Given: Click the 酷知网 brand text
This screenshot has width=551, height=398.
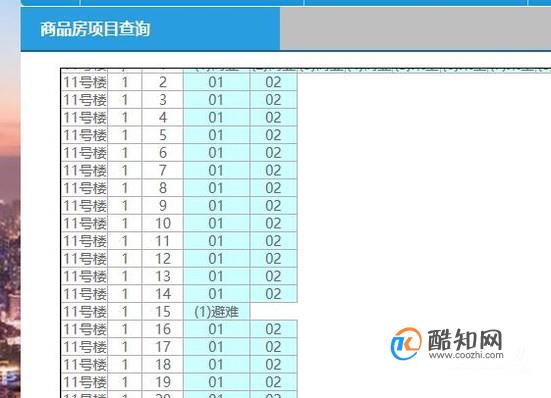Looking at the screenshot, I should pyautogui.click(x=465, y=340).
